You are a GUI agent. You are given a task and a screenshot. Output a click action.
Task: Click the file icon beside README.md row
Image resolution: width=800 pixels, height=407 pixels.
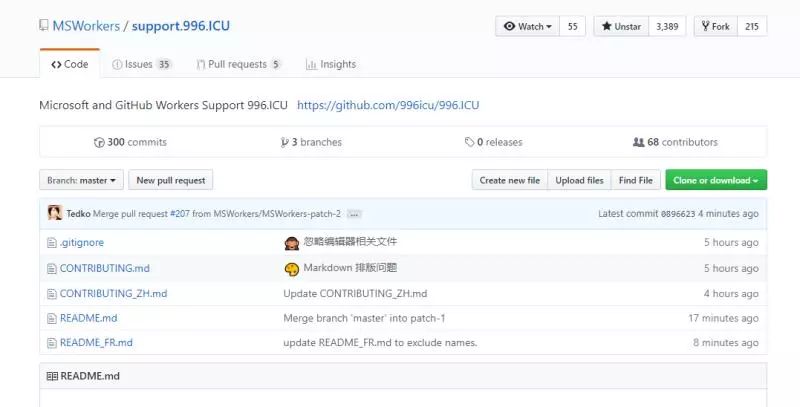(52, 318)
